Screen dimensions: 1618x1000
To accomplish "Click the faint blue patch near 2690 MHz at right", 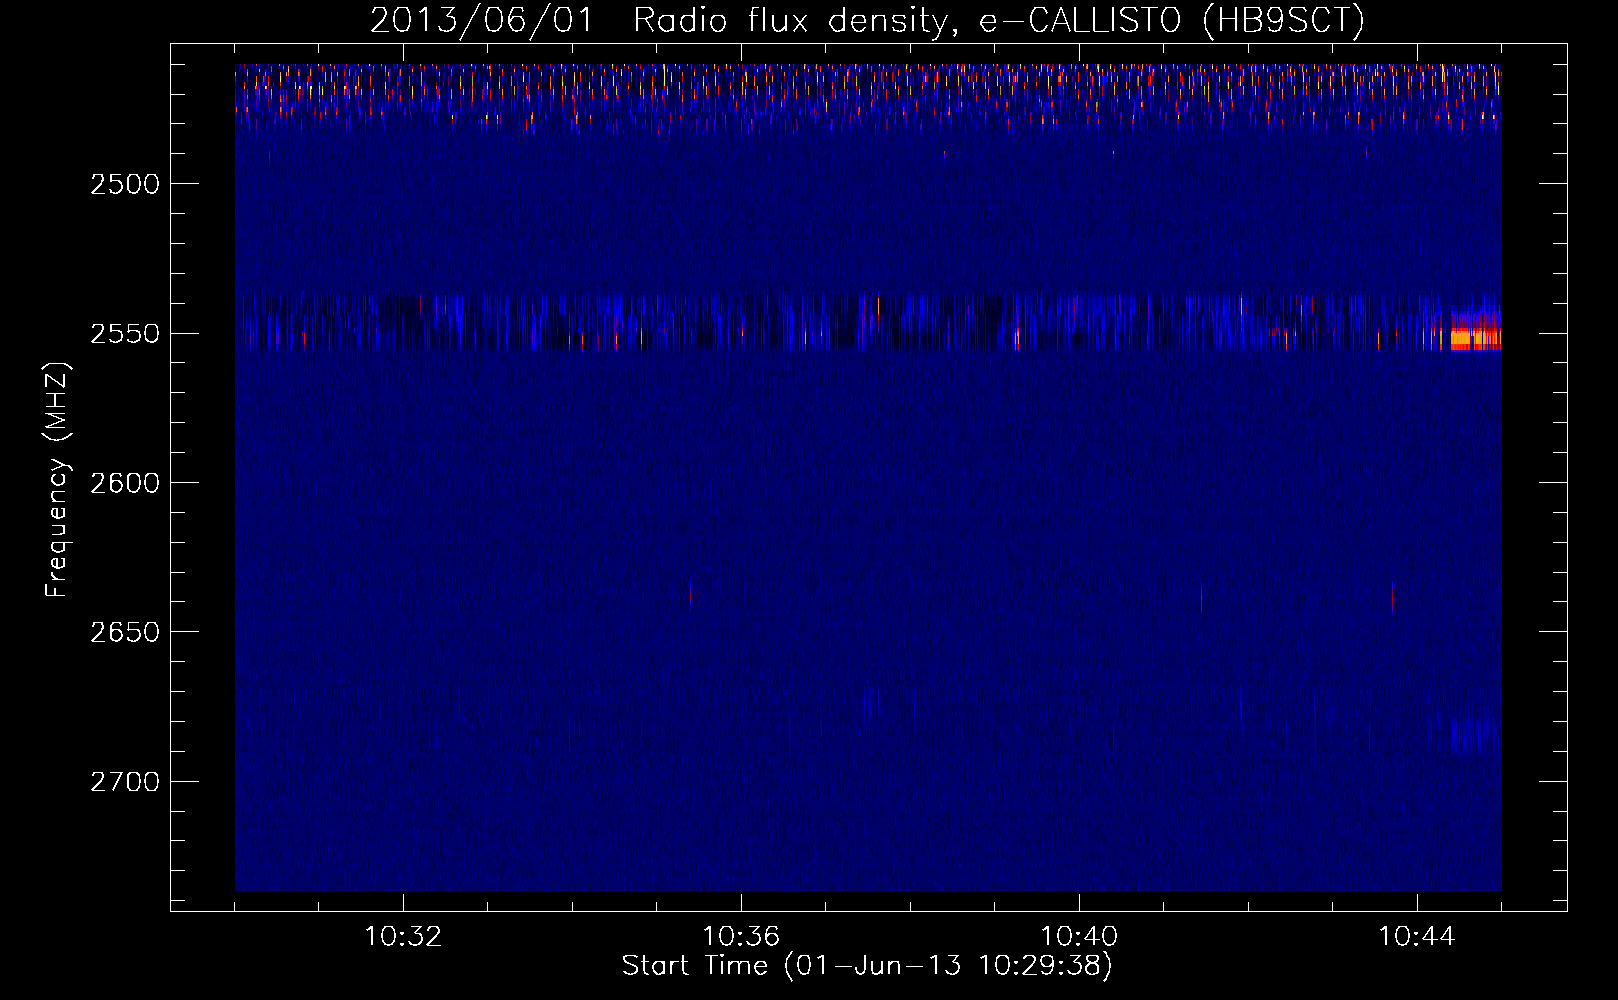I will click(1475, 735).
